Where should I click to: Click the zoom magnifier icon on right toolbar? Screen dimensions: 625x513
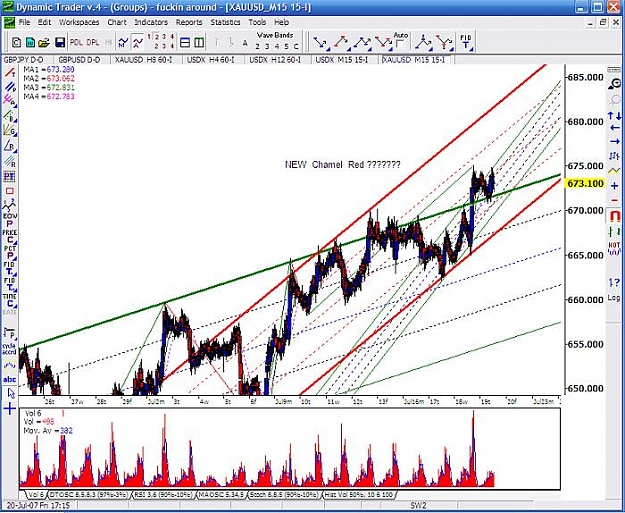point(614,83)
